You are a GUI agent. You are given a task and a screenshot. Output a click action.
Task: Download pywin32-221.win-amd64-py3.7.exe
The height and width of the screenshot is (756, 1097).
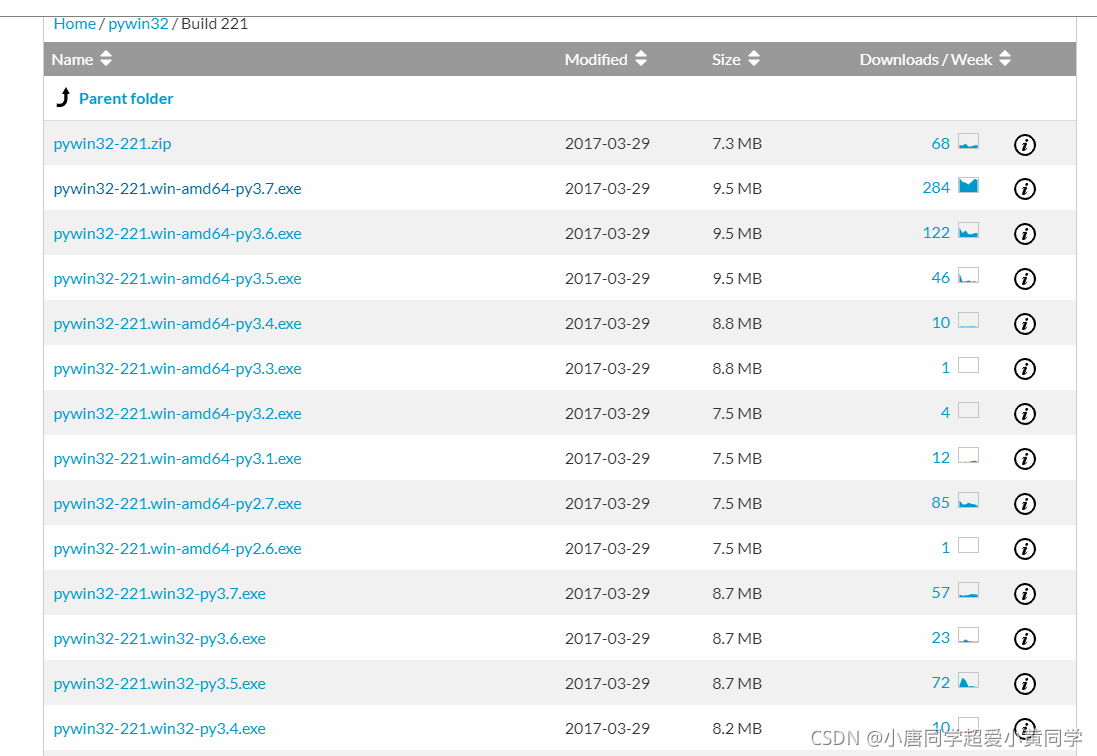177,189
